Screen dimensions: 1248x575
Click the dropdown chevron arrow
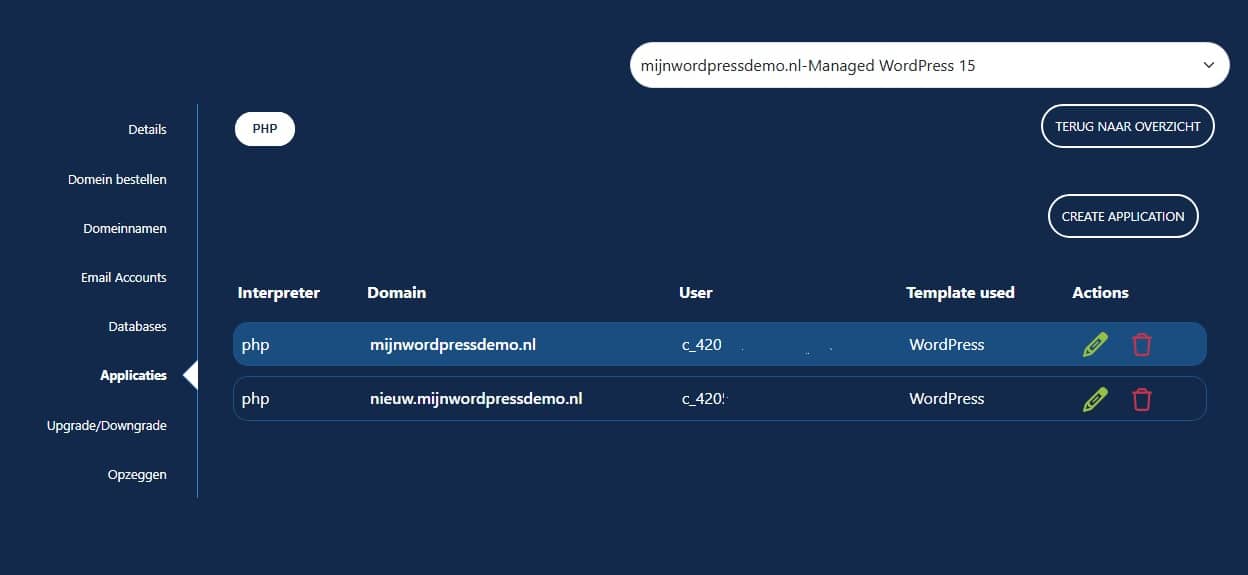click(1209, 66)
